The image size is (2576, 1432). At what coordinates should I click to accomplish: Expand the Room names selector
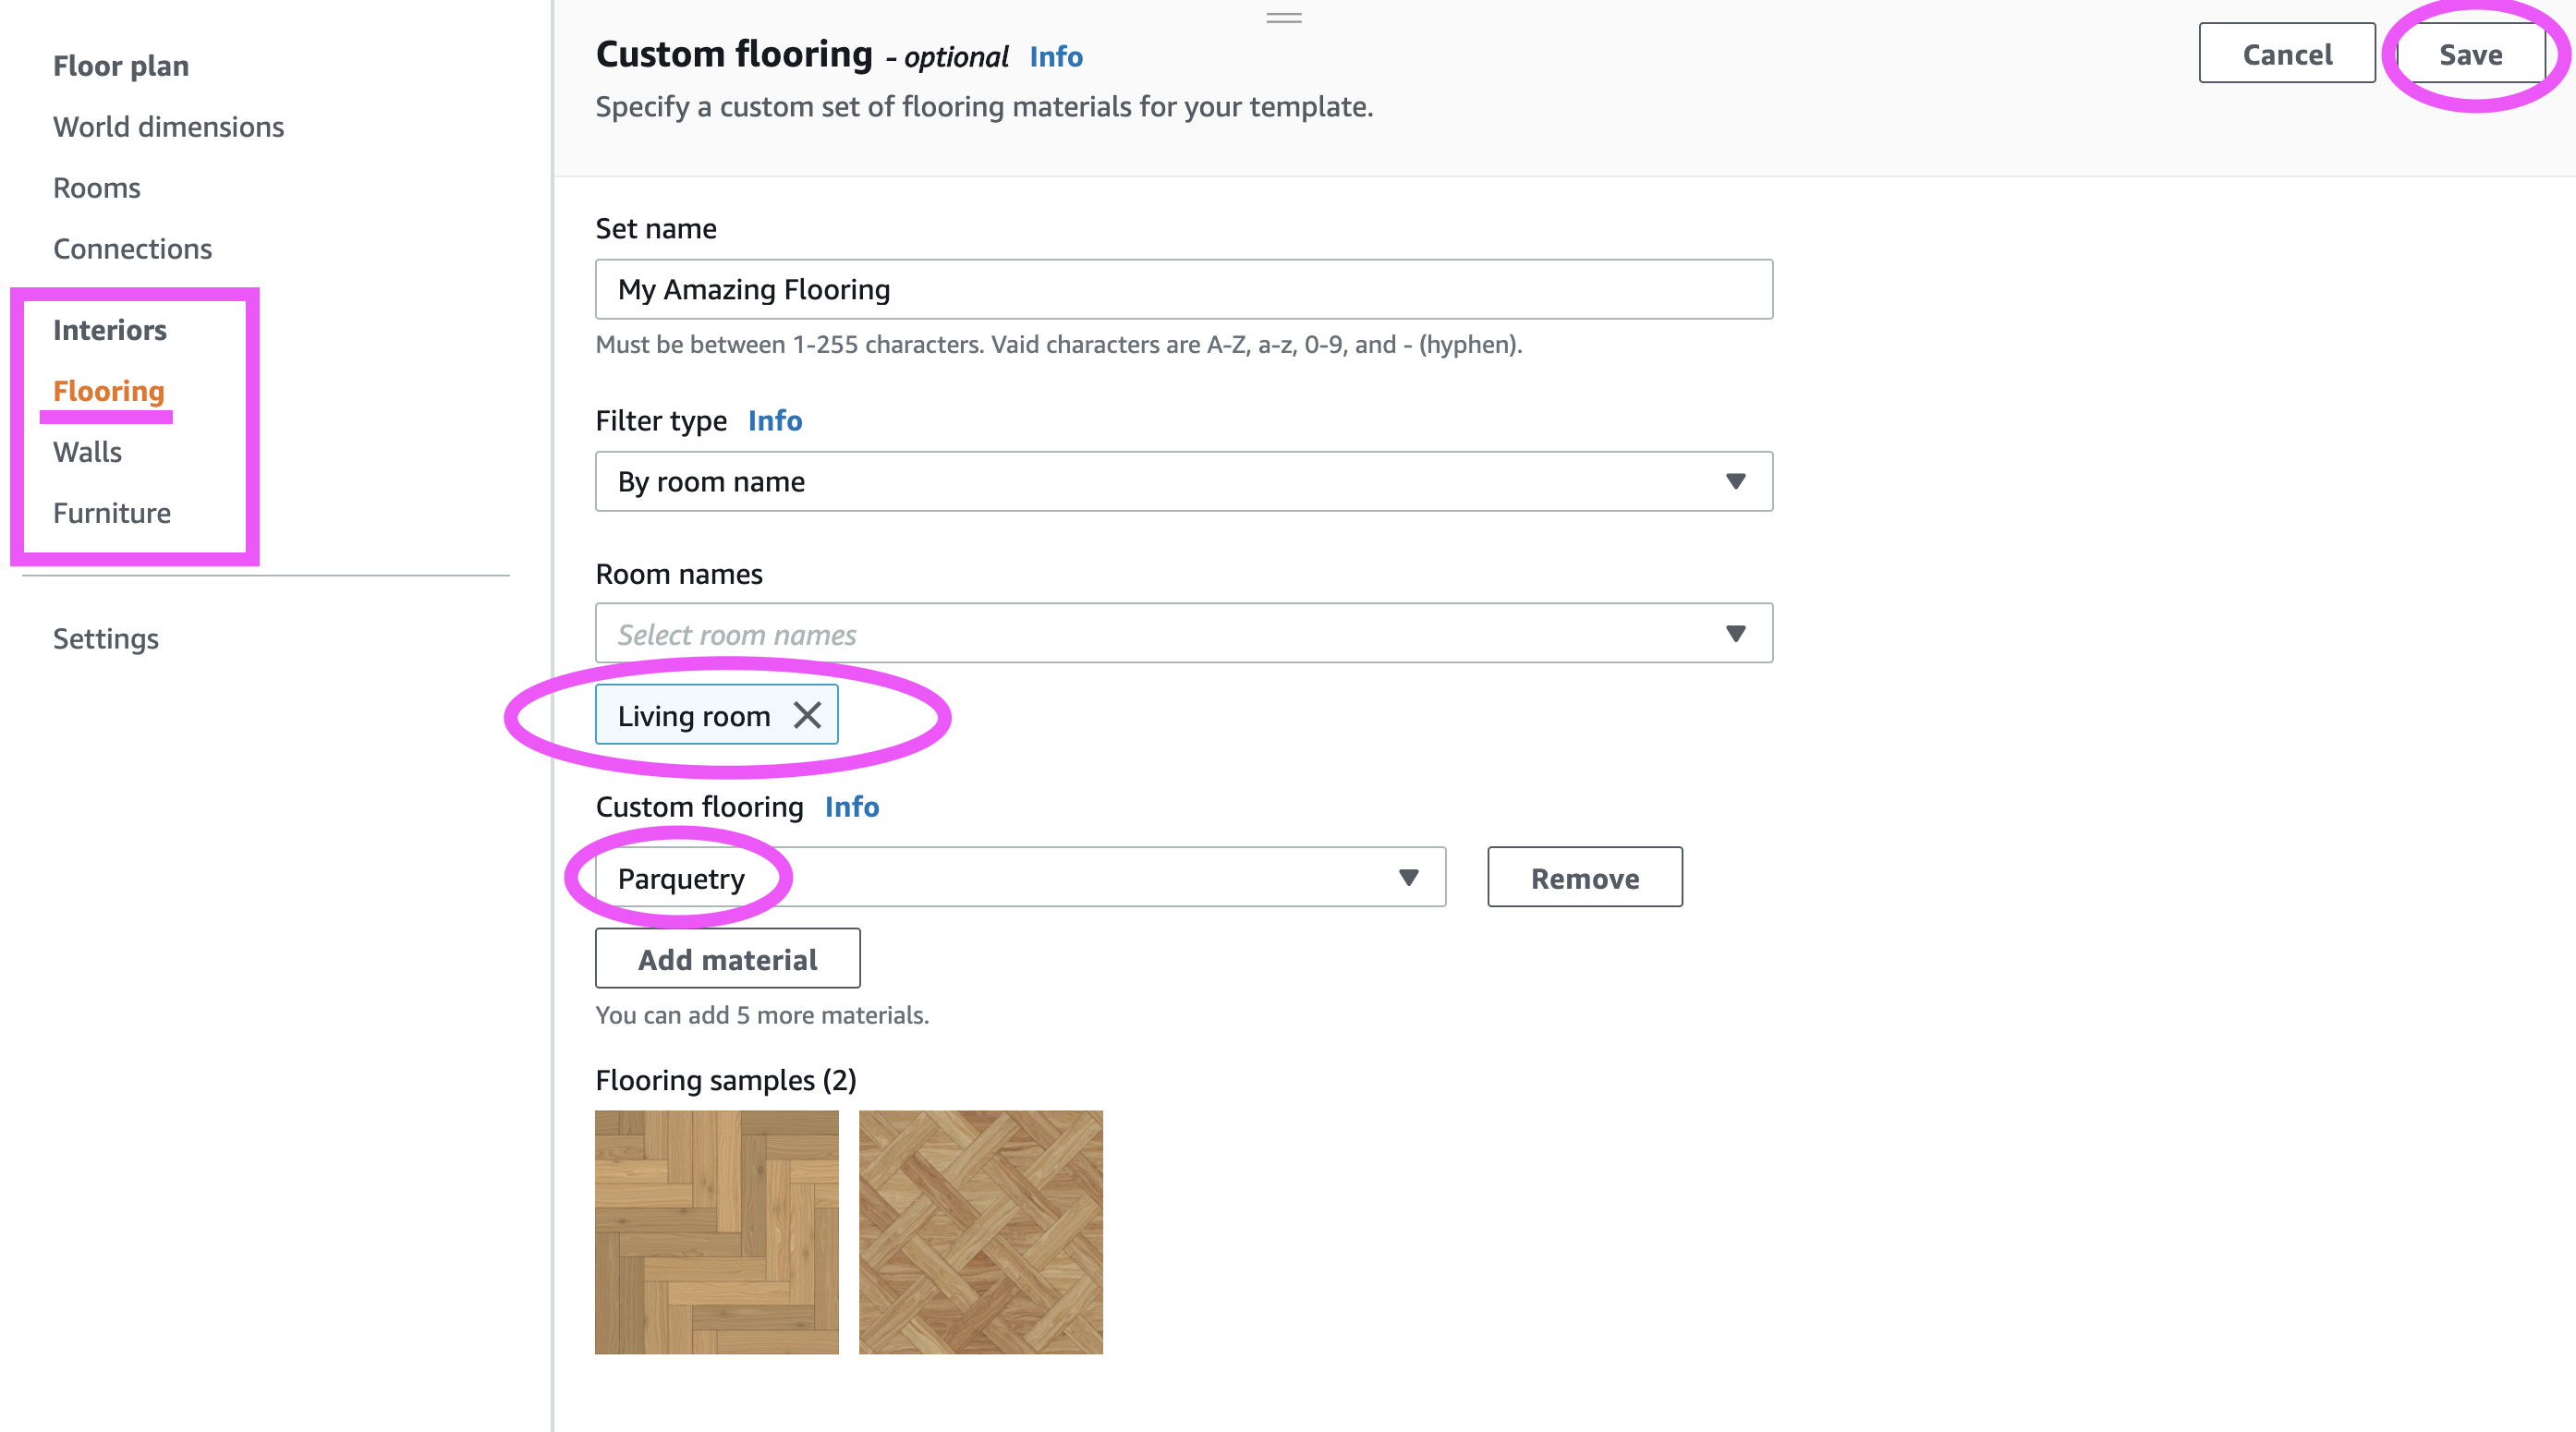(1183, 633)
